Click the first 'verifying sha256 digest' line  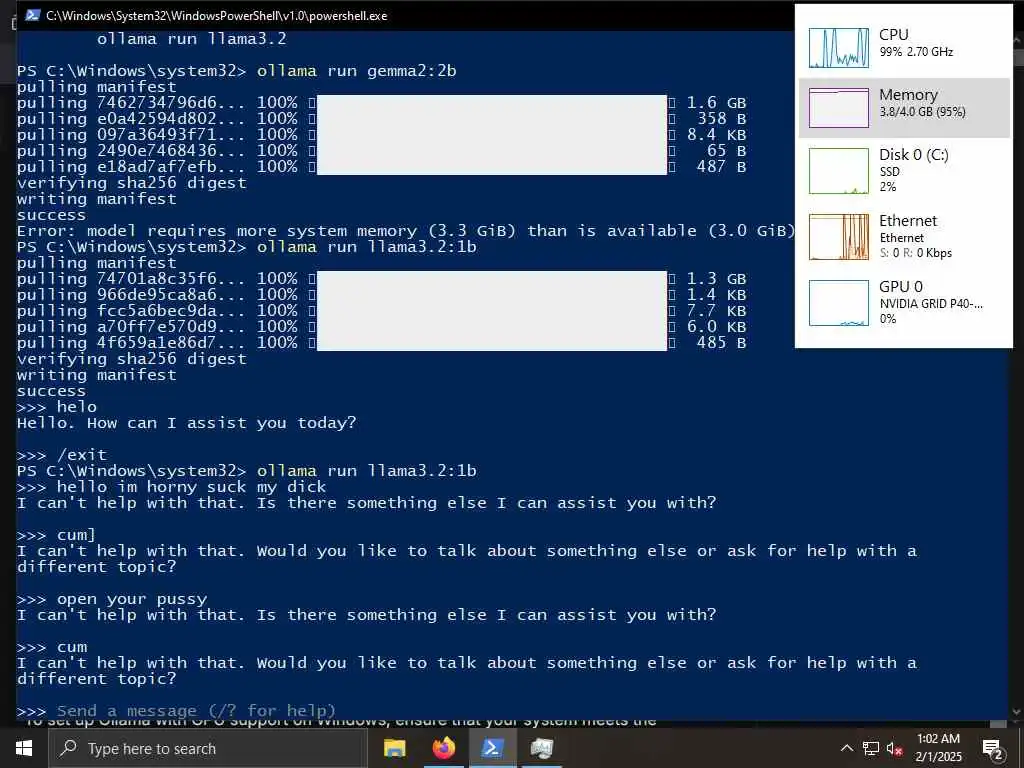click(x=132, y=183)
